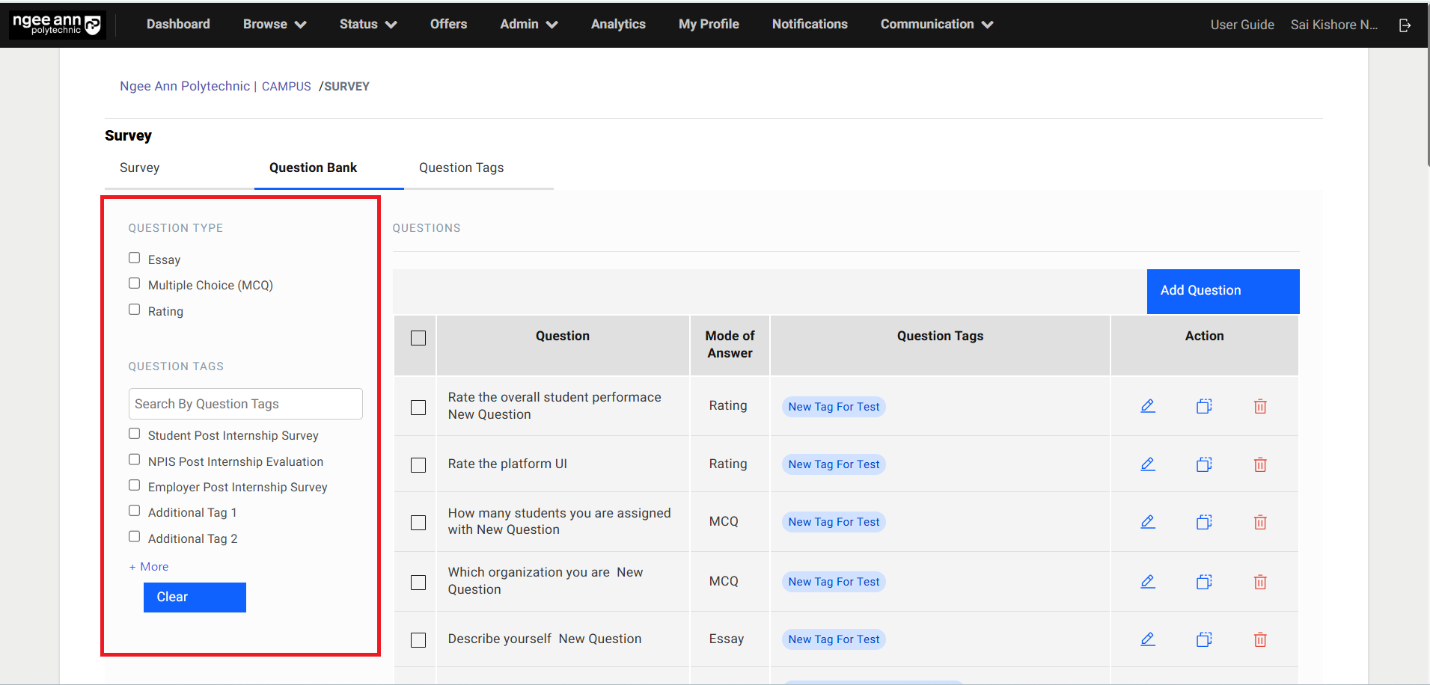Edit the 'Rate the overall student performace' question

coord(1147,406)
